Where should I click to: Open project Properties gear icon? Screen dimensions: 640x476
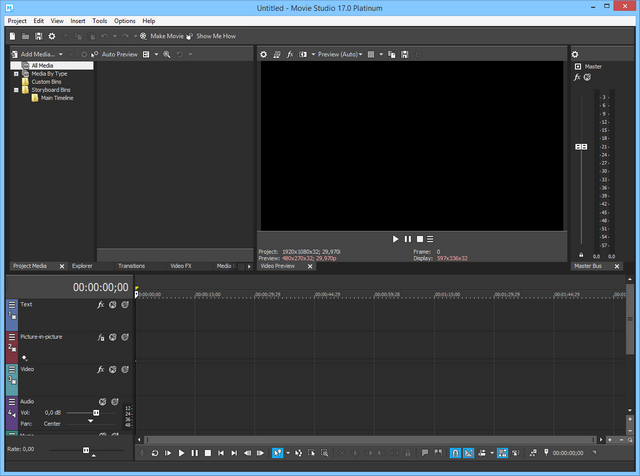click(x=51, y=36)
